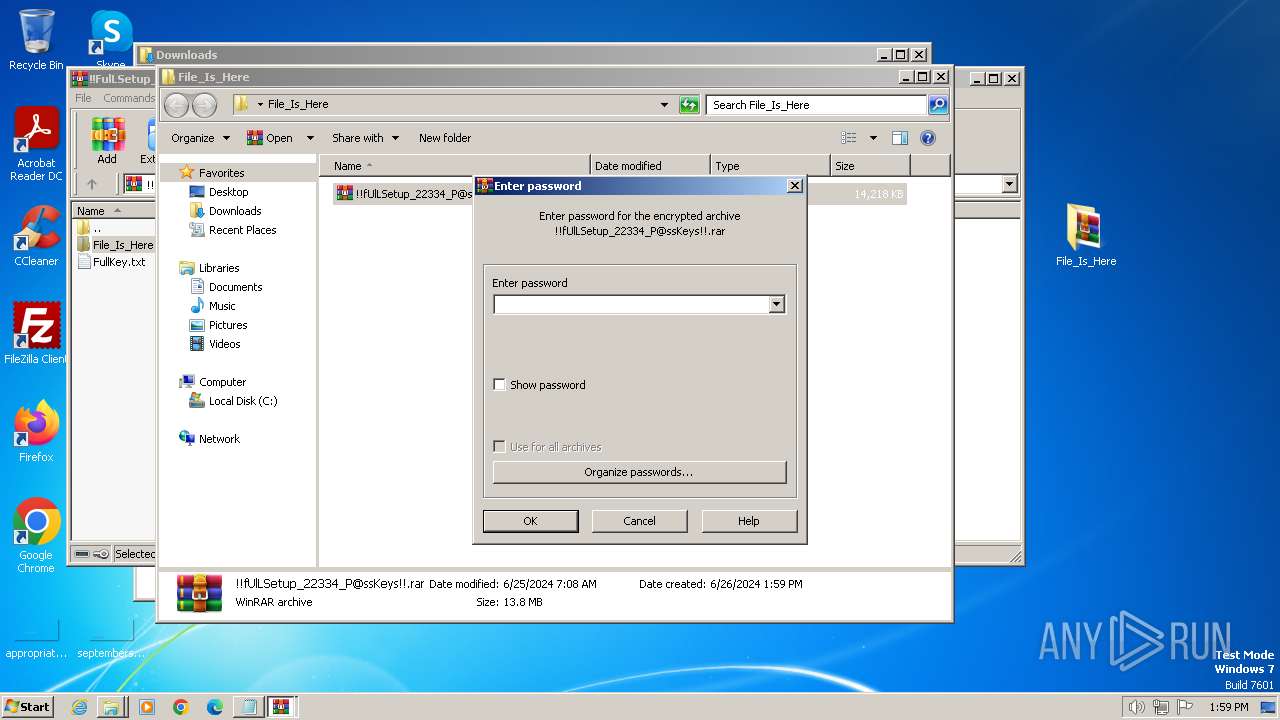The image size is (1280, 720).
Task: Open Recycle Bin desktop icon
Action: (x=36, y=40)
